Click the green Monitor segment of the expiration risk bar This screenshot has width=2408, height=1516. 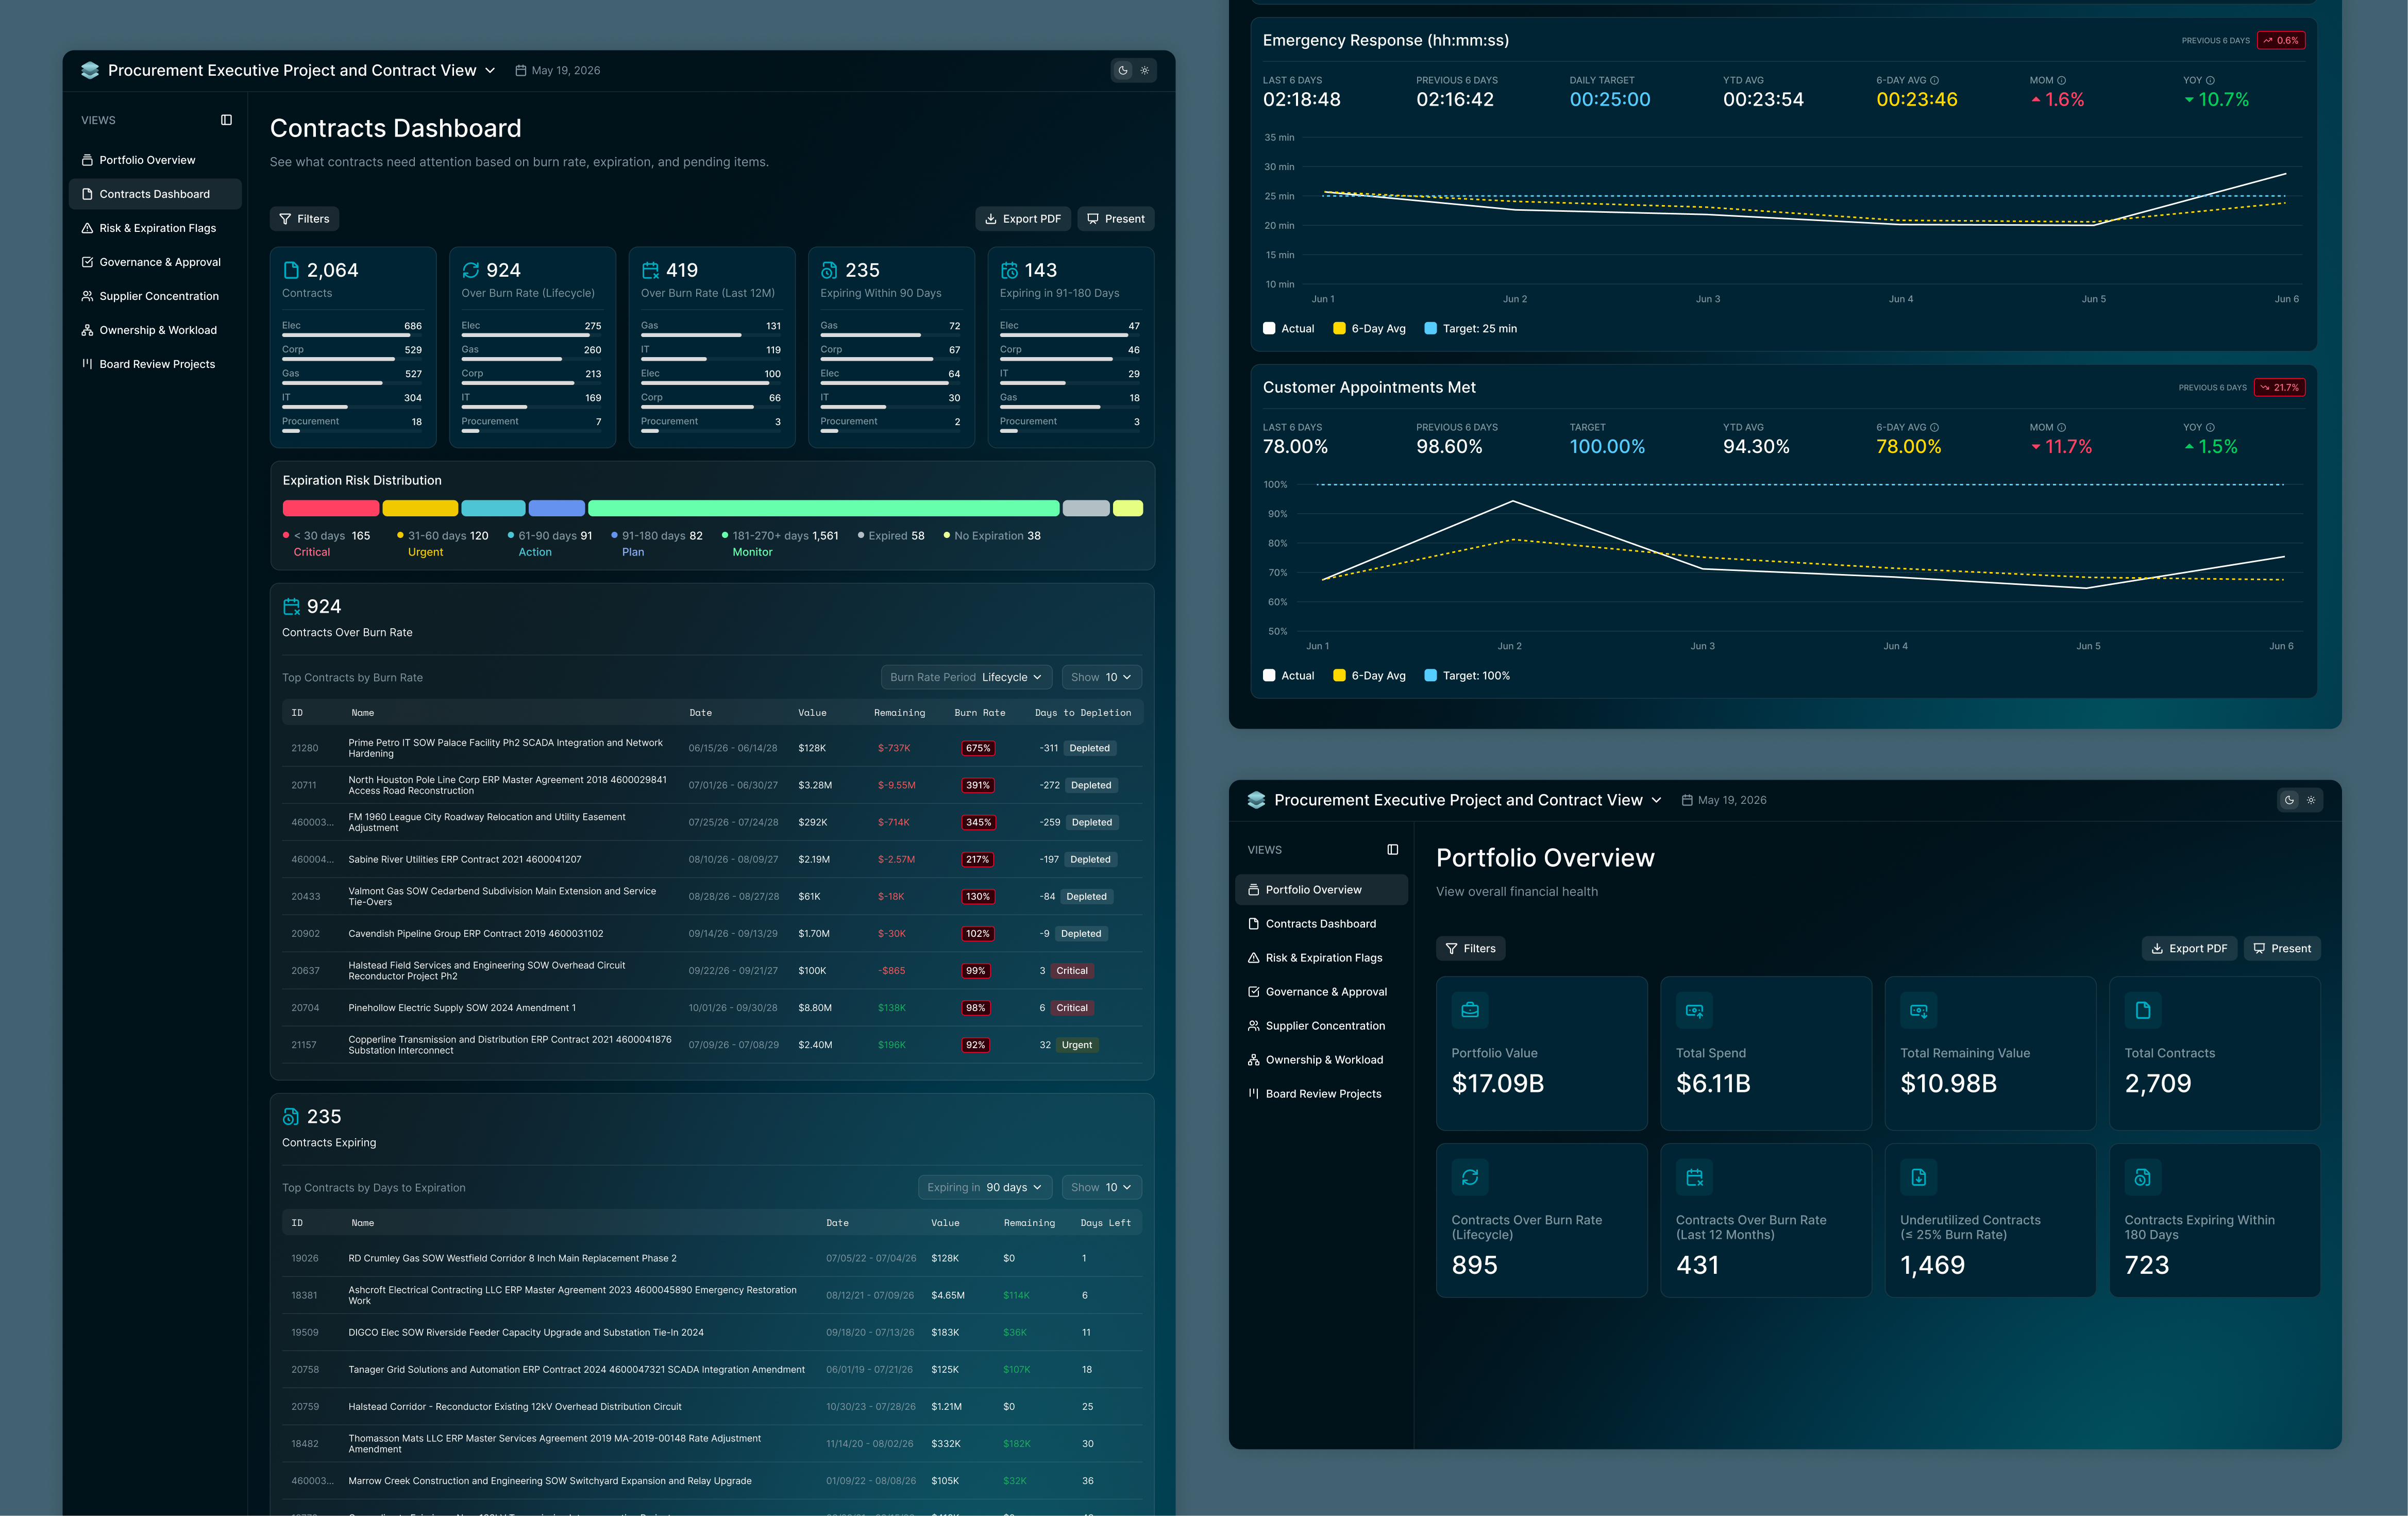pyautogui.click(x=824, y=508)
